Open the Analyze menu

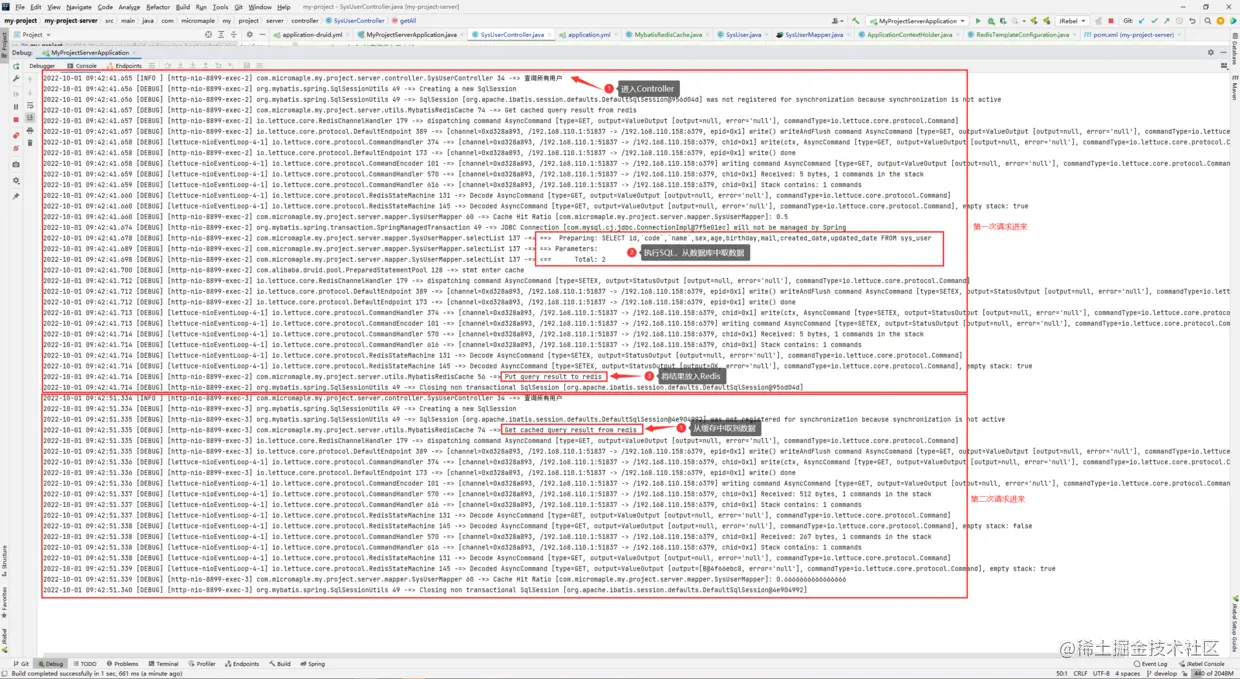click(x=129, y=7)
